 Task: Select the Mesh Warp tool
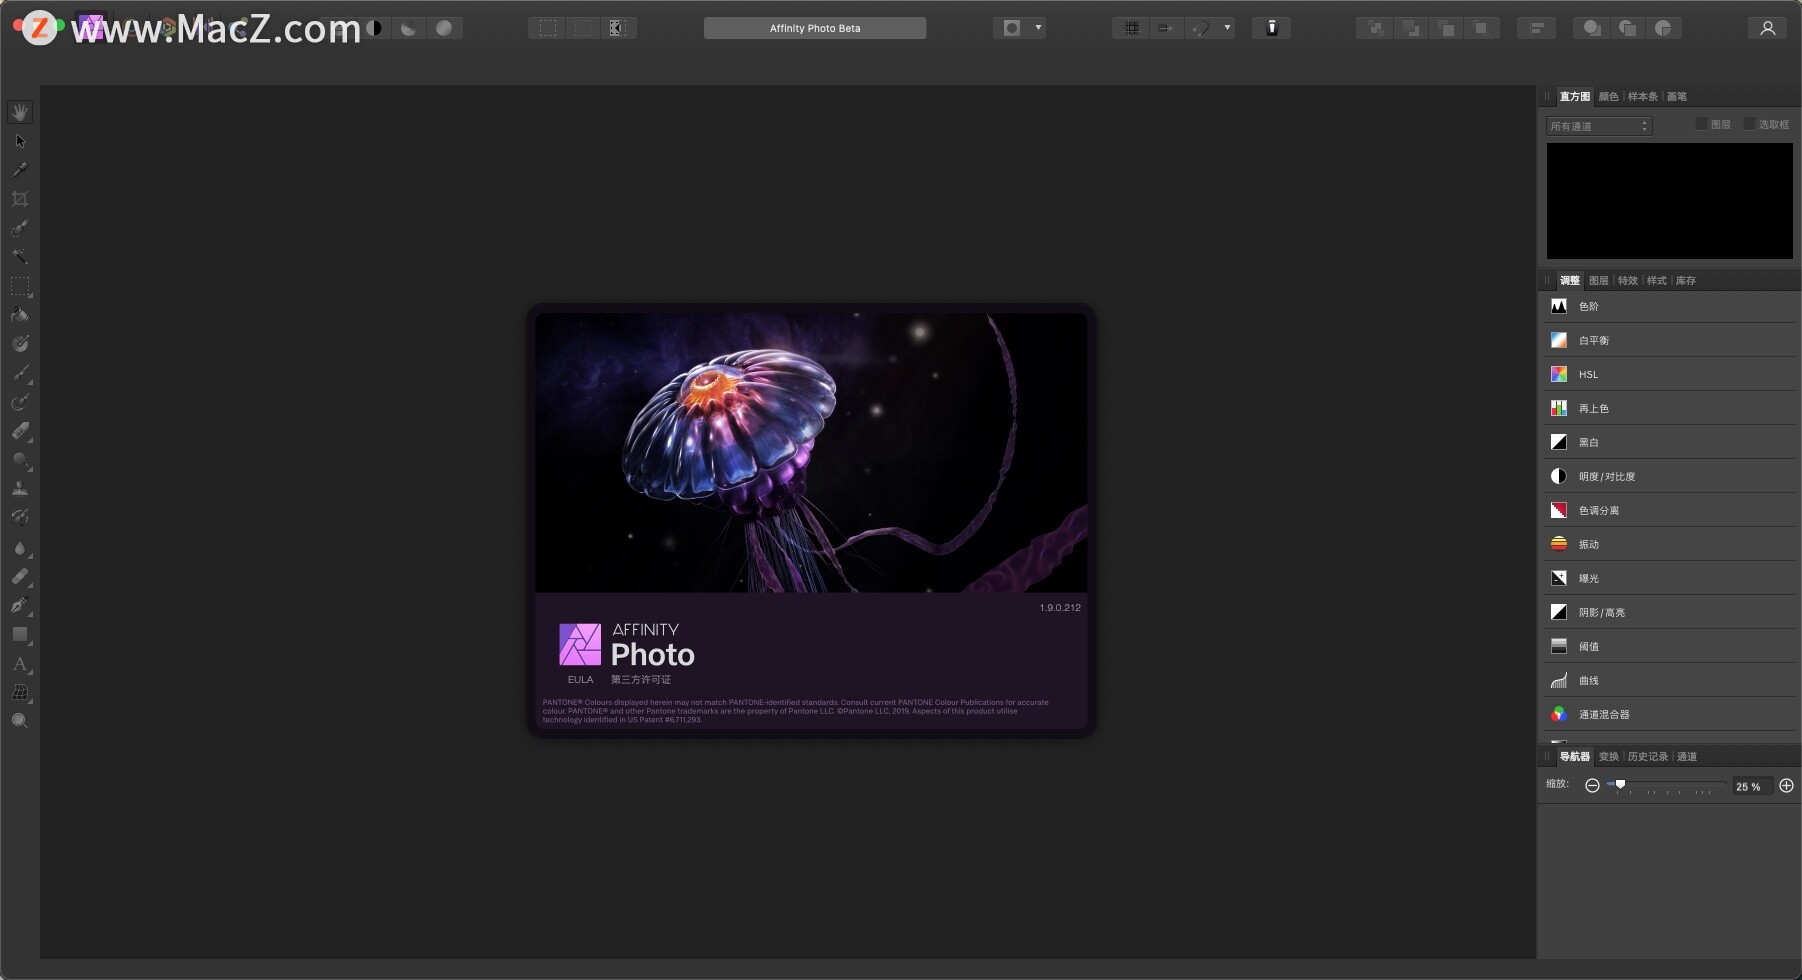click(20, 692)
